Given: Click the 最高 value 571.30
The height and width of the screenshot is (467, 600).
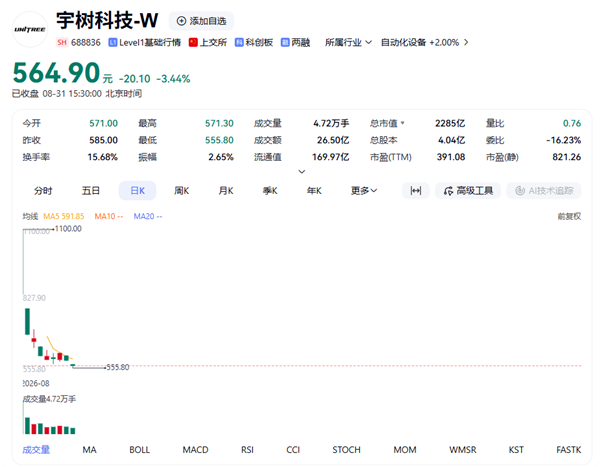Looking at the screenshot, I should (219, 123).
